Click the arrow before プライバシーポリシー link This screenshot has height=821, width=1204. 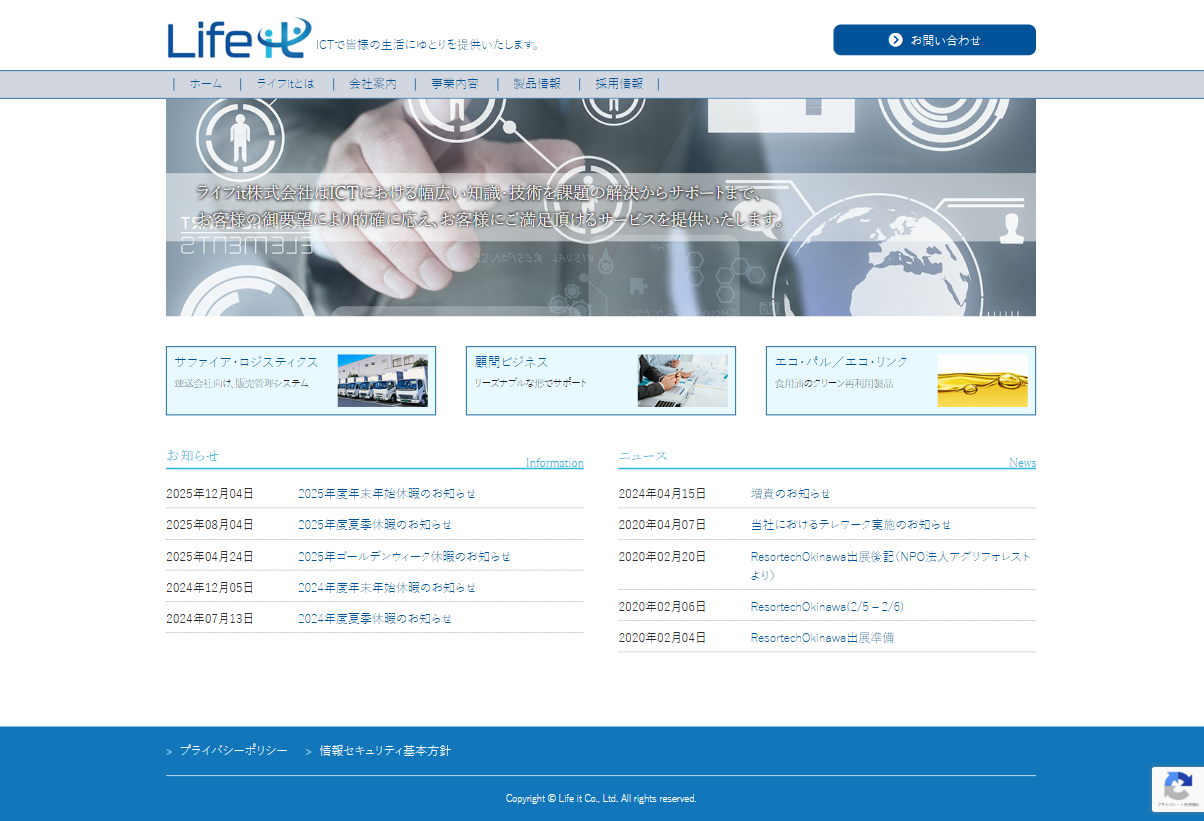[x=169, y=749]
